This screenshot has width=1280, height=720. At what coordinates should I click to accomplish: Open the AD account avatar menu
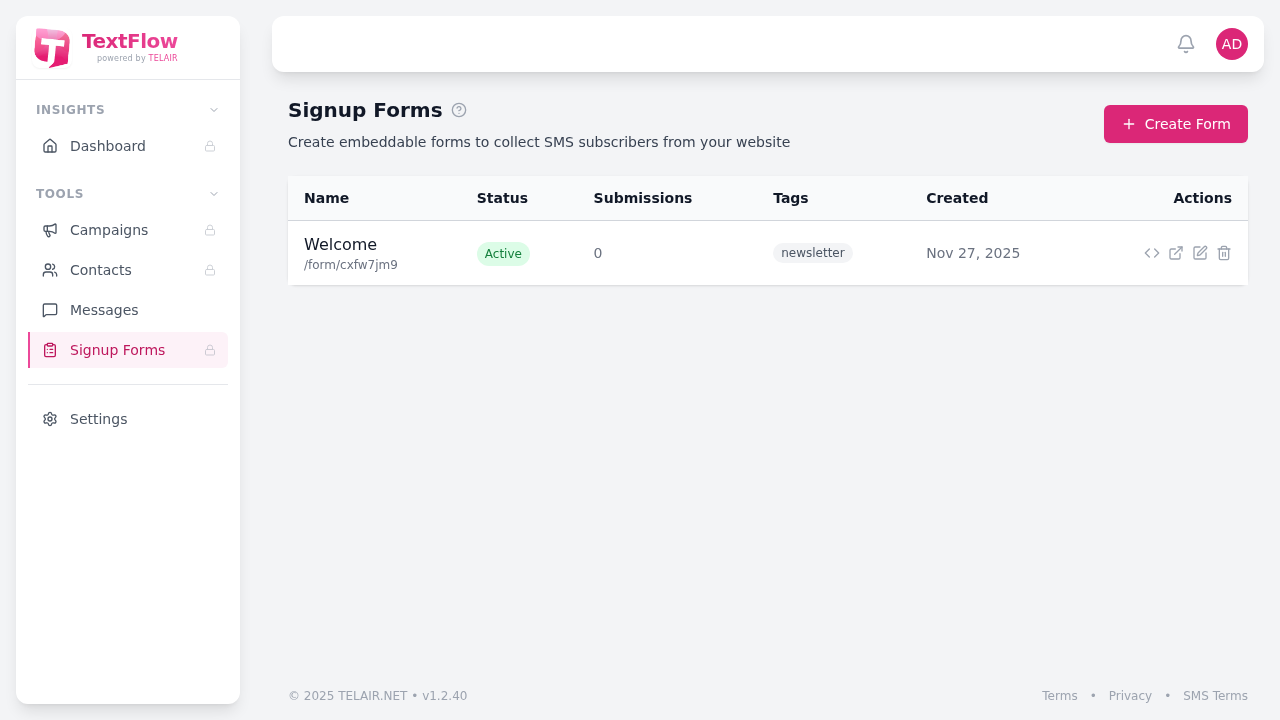pyautogui.click(x=1231, y=44)
